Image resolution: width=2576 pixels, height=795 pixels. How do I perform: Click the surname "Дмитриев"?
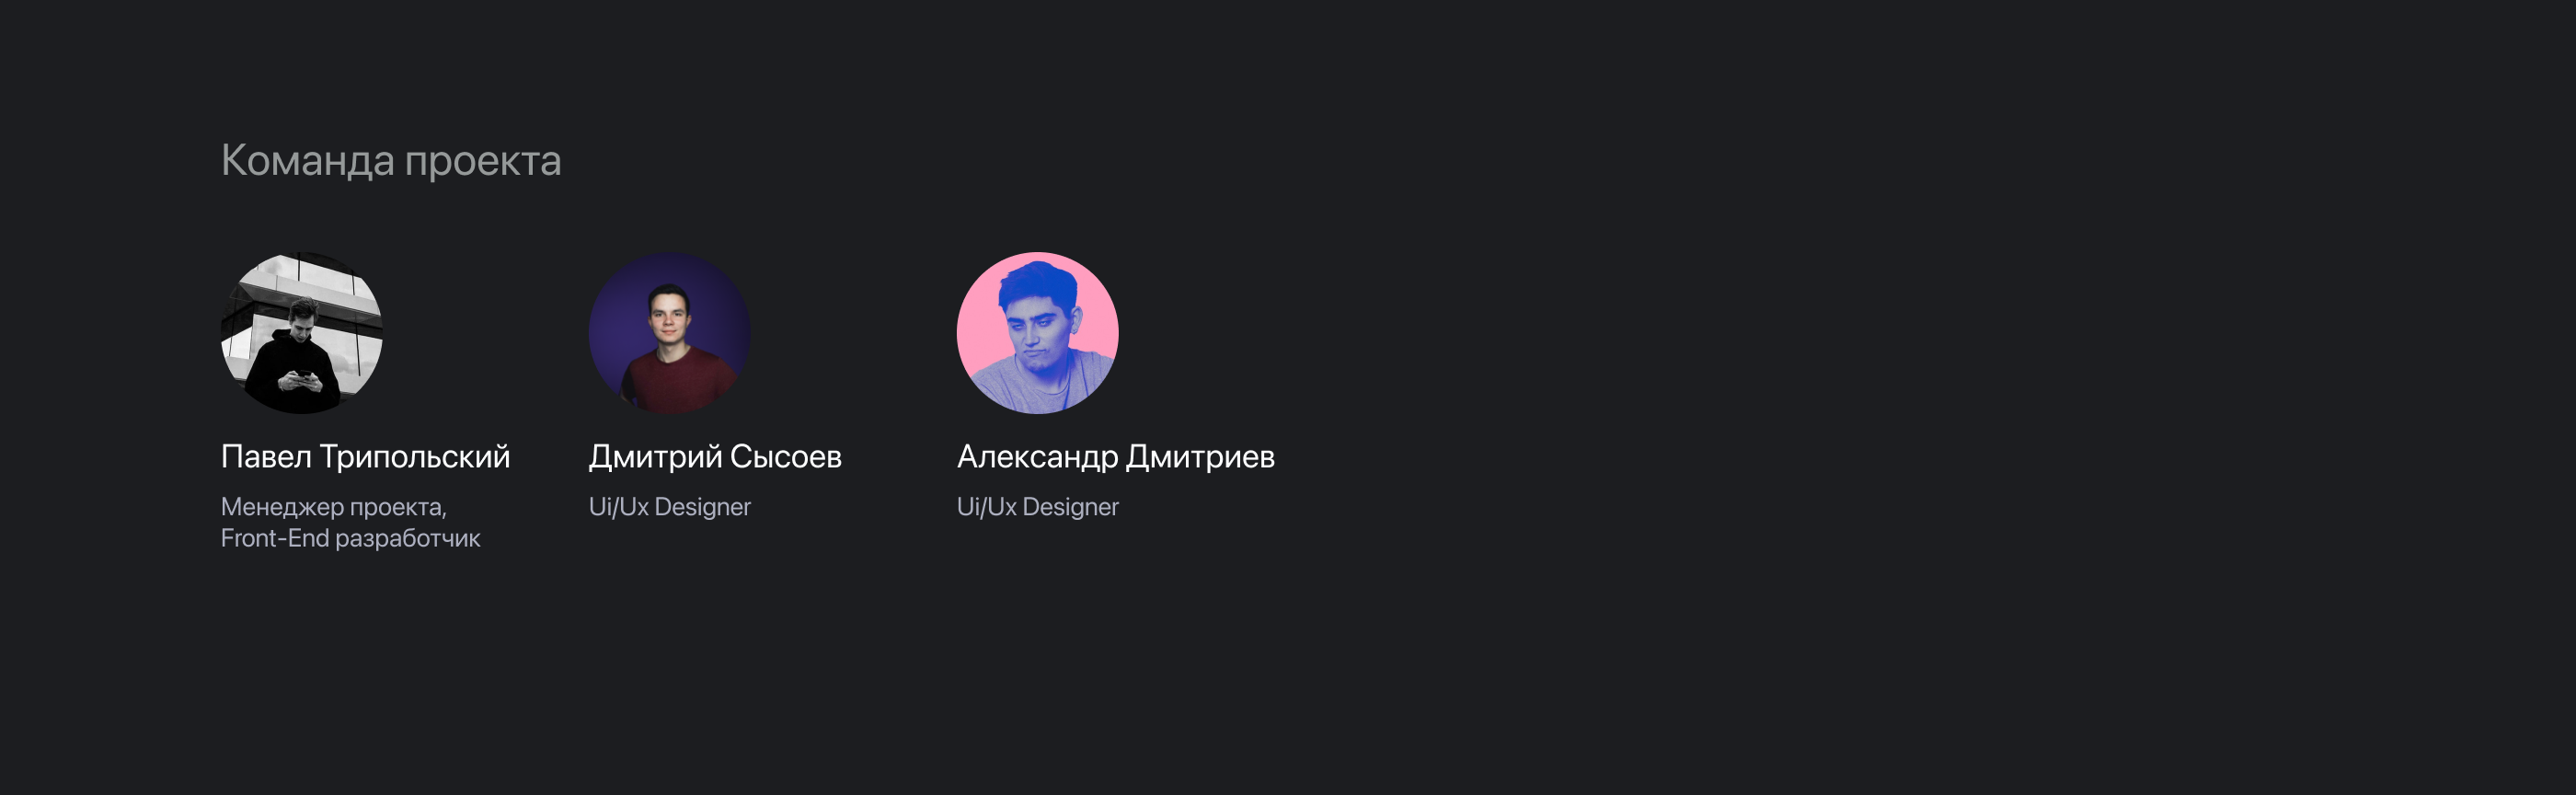[x=1200, y=458]
